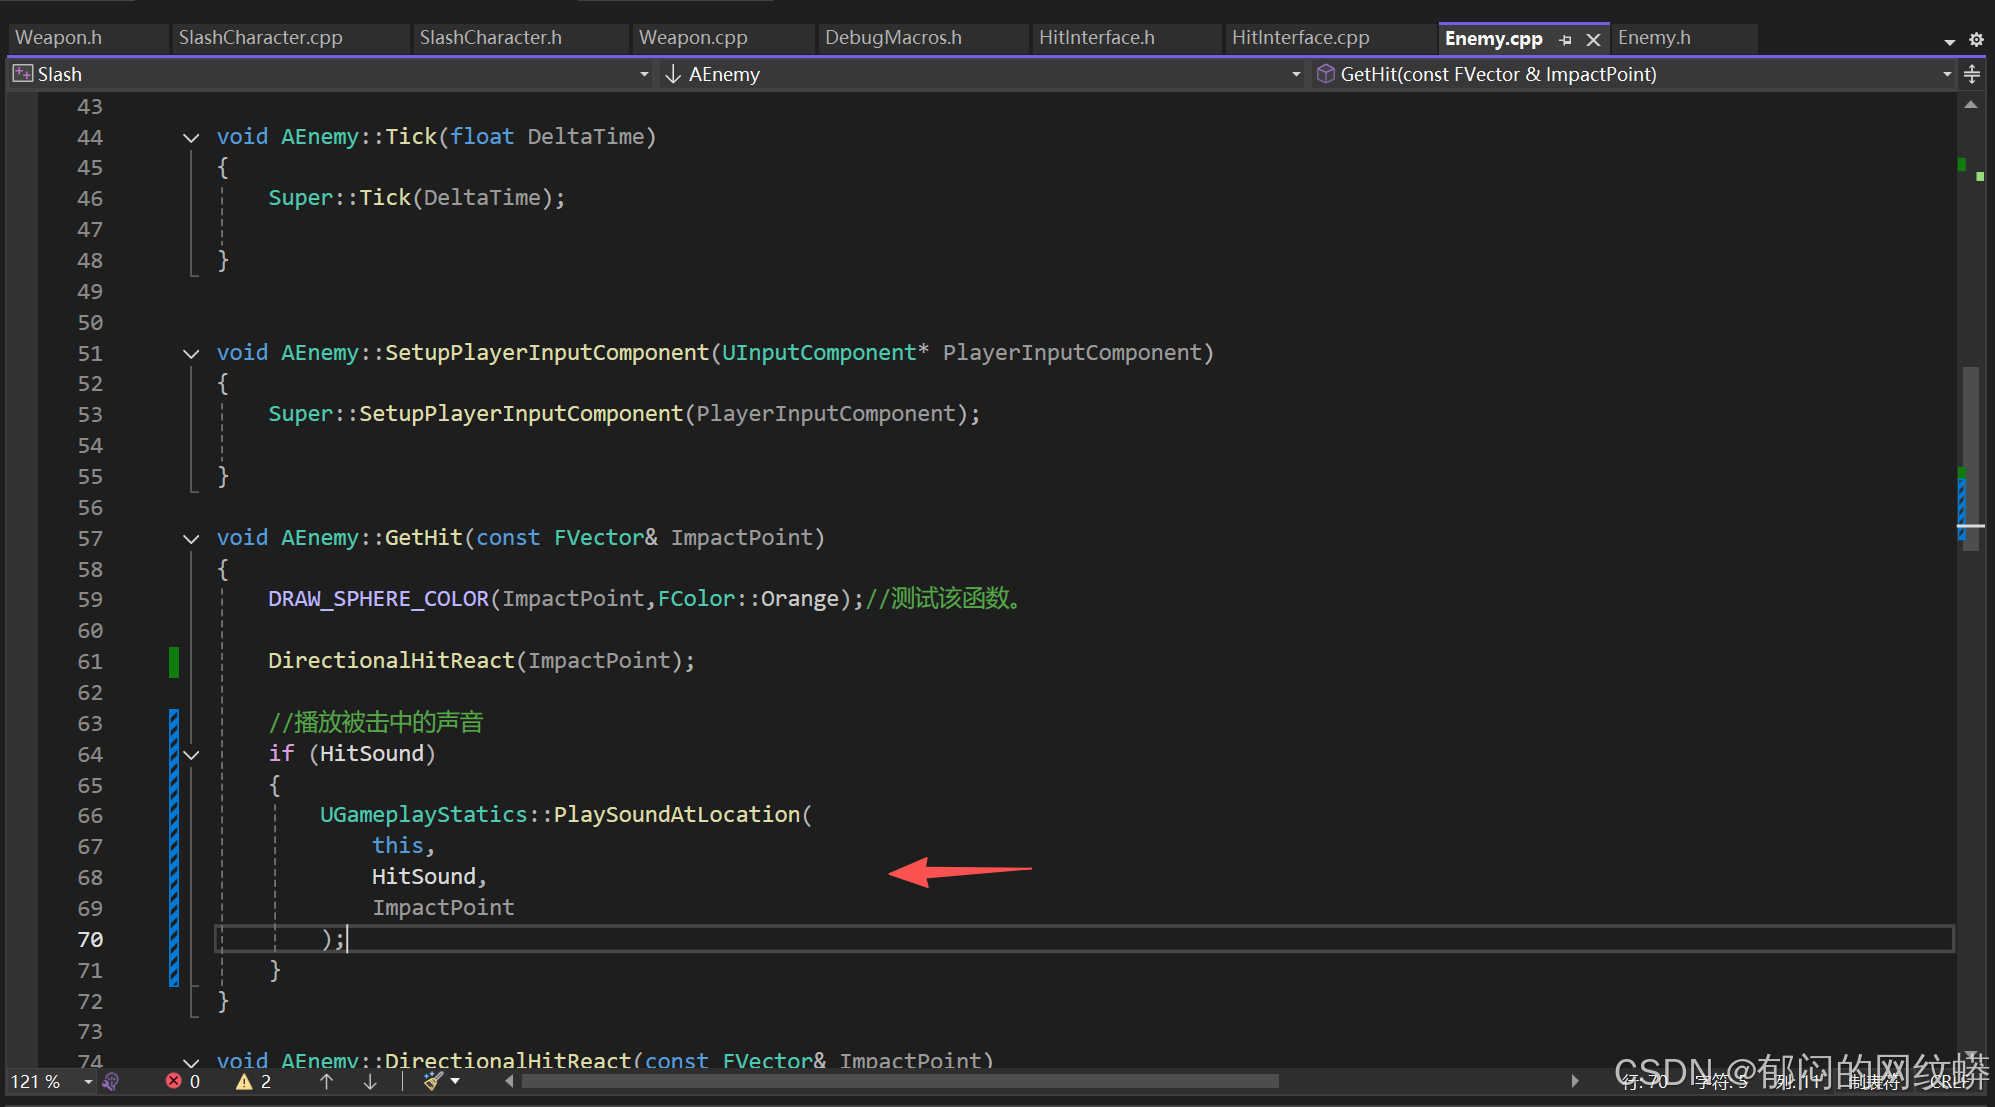Open the tab settings gear icon
Image resolution: width=1995 pixels, height=1107 pixels.
pyautogui.click(x=1976, y=40)
